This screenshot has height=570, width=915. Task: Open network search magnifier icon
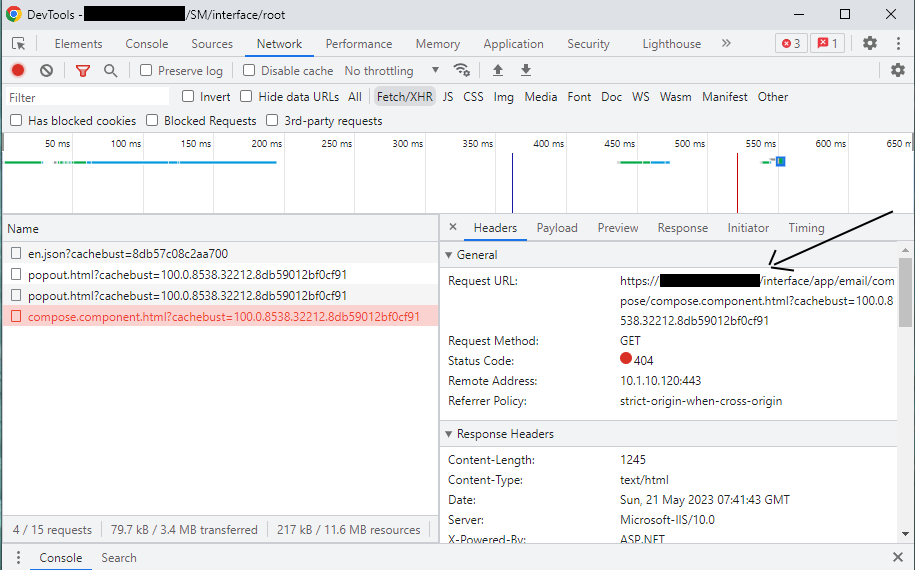click(x=111, y=71)
